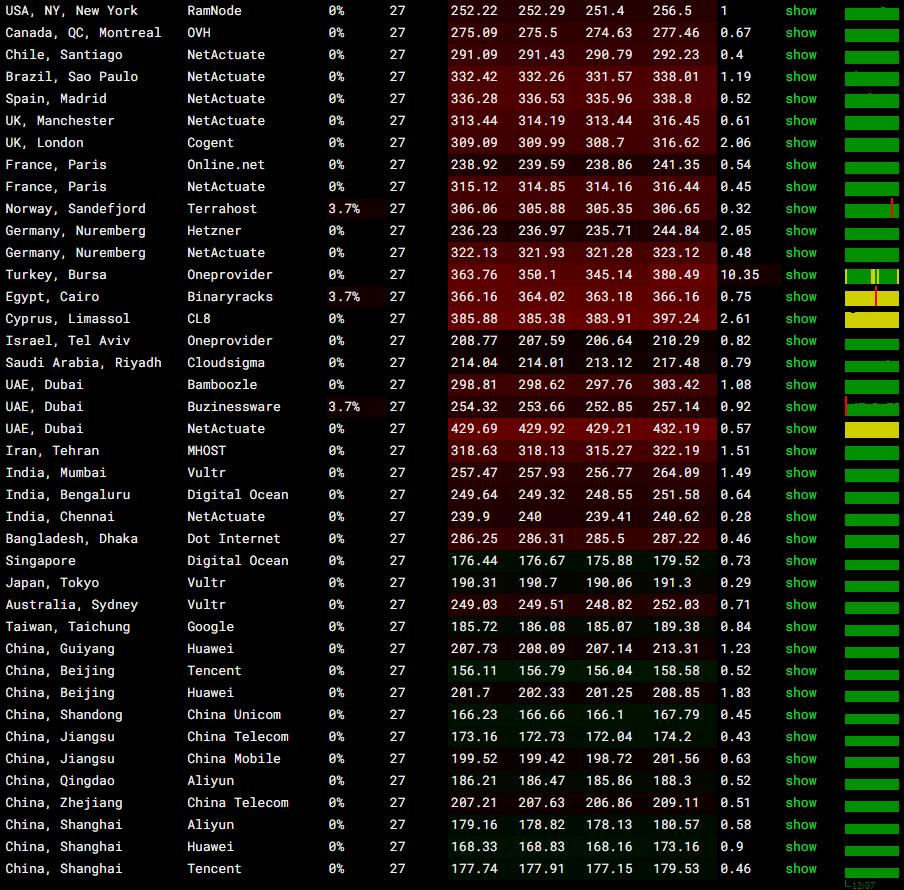Click the location text "China, Jiangsu" for China Telecom
Image resolution: width=904 pixels, height=890 pixels.
pos(60,737)
